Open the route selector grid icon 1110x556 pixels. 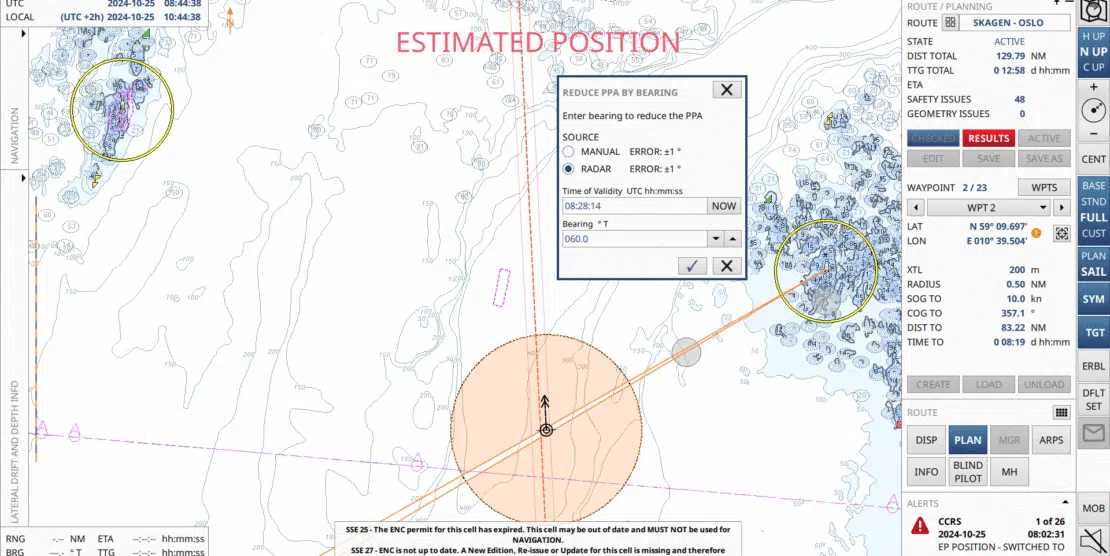[x=950, y=22]
